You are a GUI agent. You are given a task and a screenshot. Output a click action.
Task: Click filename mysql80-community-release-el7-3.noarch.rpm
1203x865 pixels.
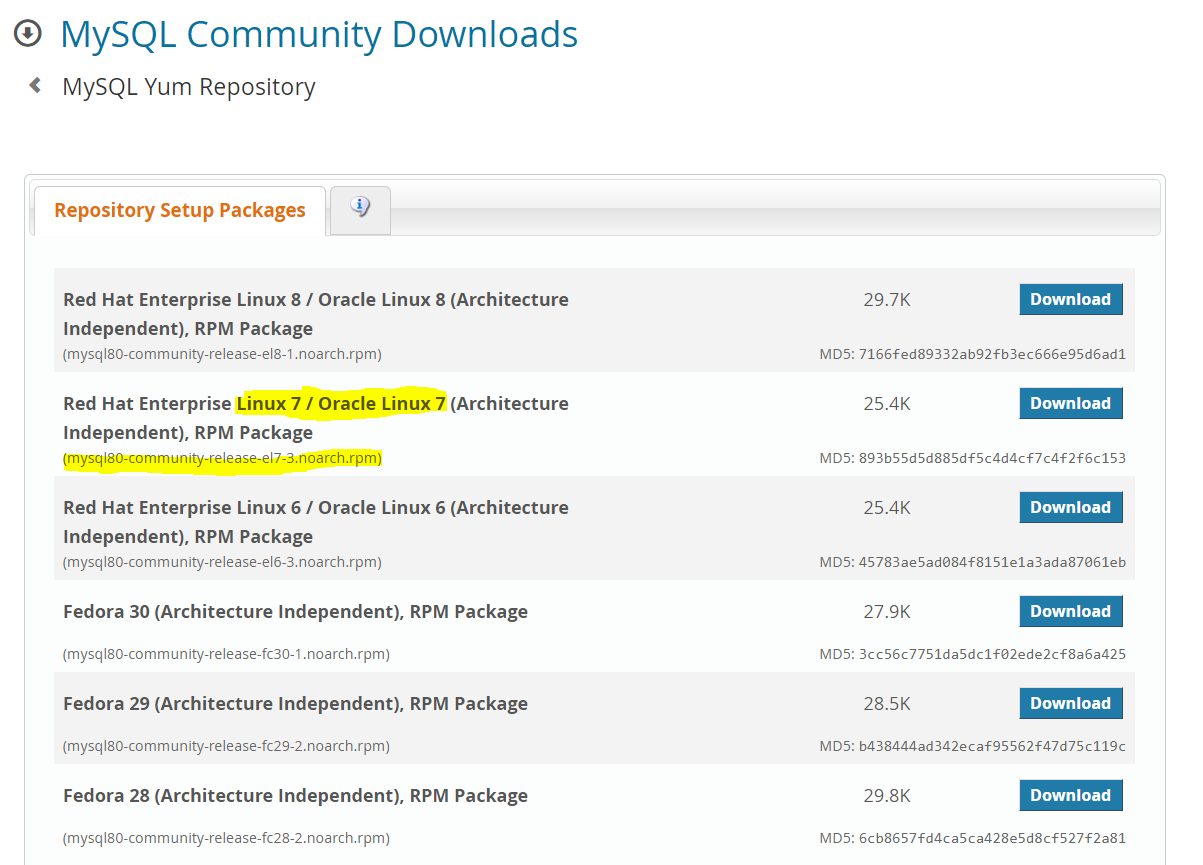pos(222,458)
